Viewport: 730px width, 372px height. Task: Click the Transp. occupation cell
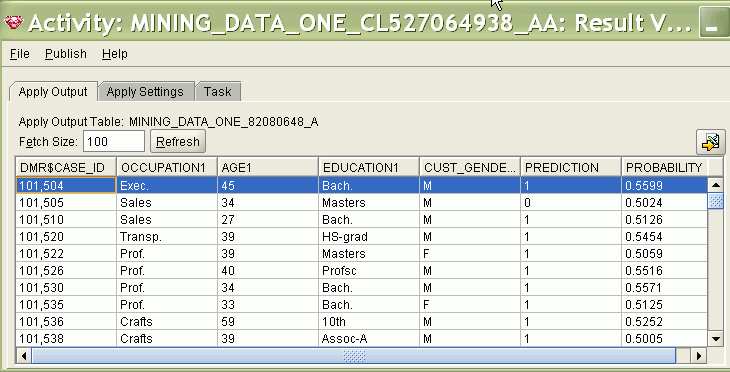[x=167, y=237]
